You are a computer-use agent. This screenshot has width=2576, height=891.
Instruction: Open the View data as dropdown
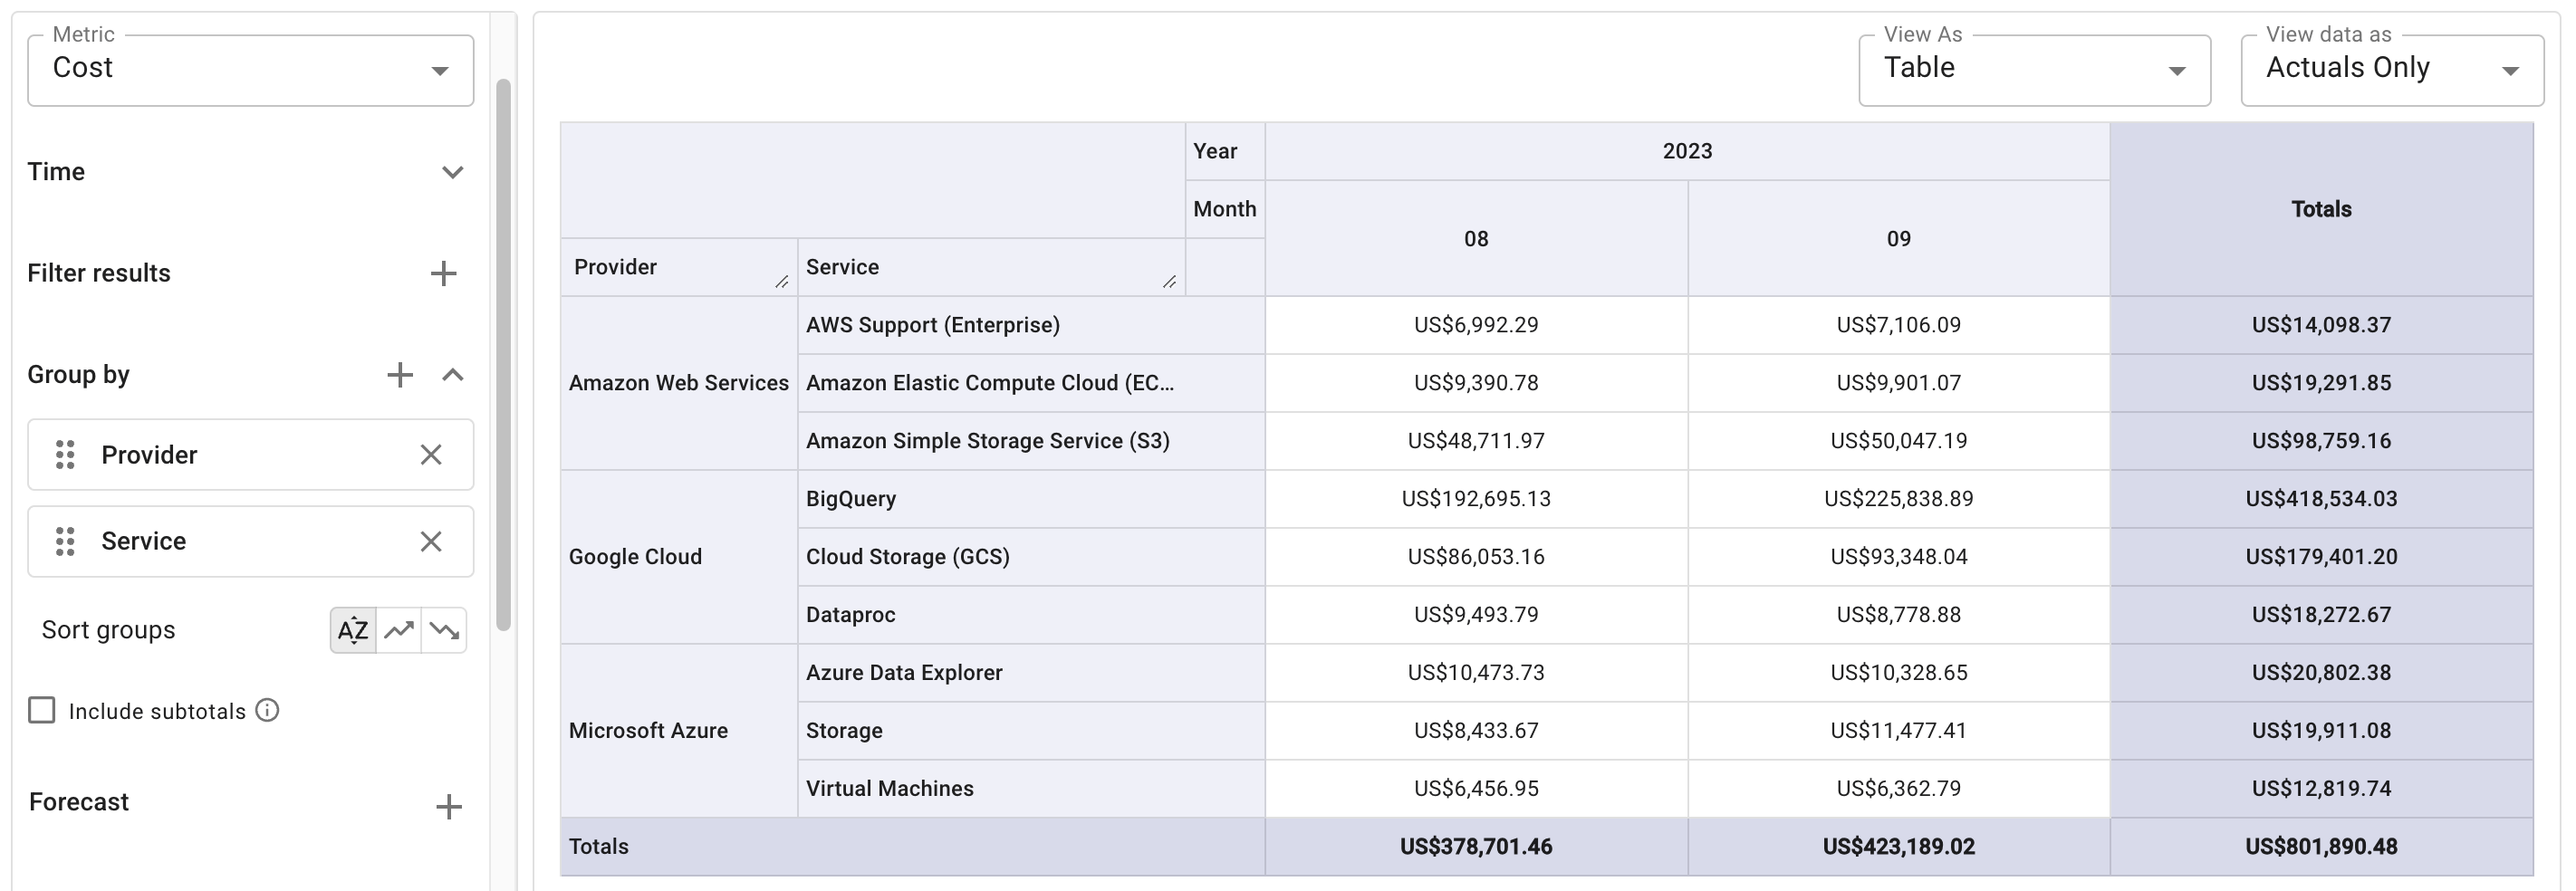[x=2391, y=70]
